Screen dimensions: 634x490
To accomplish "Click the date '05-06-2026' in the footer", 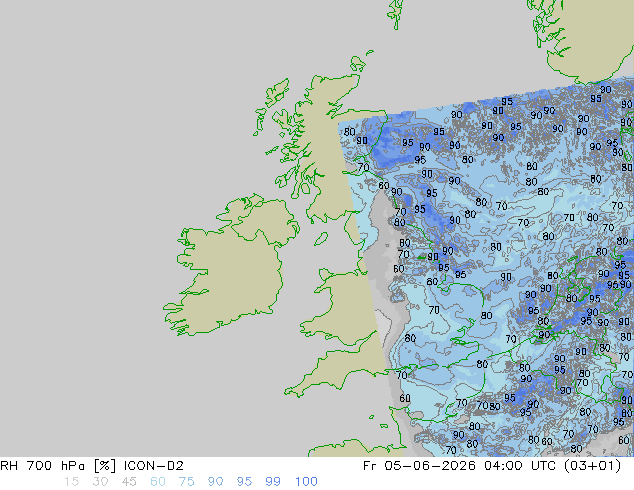I will [x=430, y=466].
